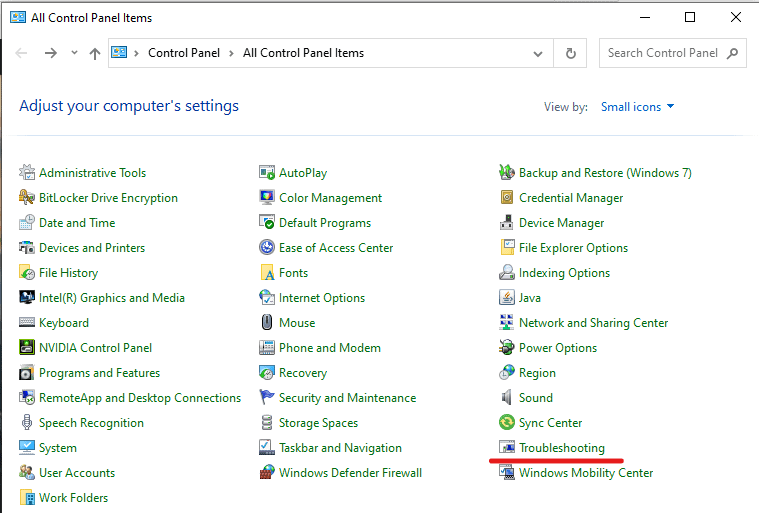
Task: Open the Intel(R) Graphics and Media icon
Action: 27,298
